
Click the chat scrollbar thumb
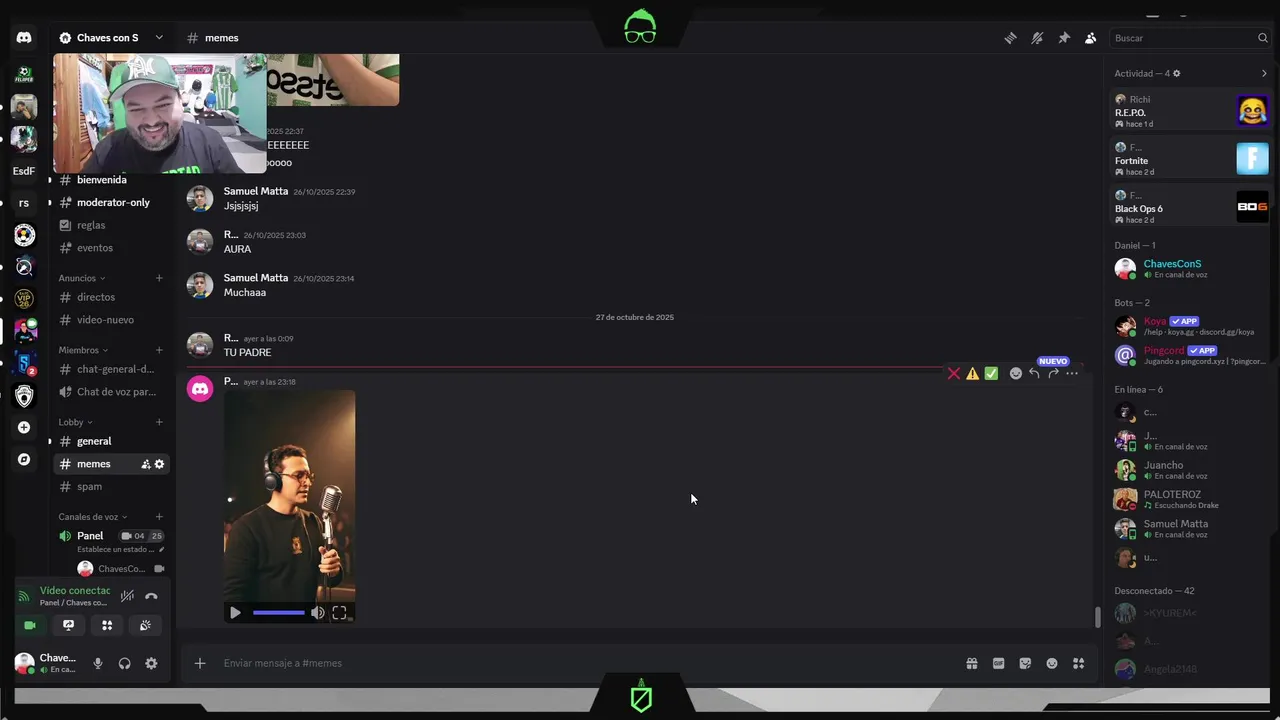click(x=1097, y=617)
